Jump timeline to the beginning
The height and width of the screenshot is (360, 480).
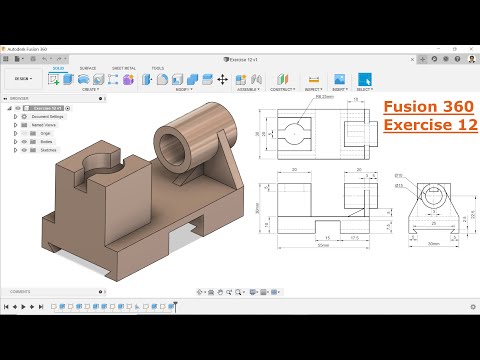(6, 307)
